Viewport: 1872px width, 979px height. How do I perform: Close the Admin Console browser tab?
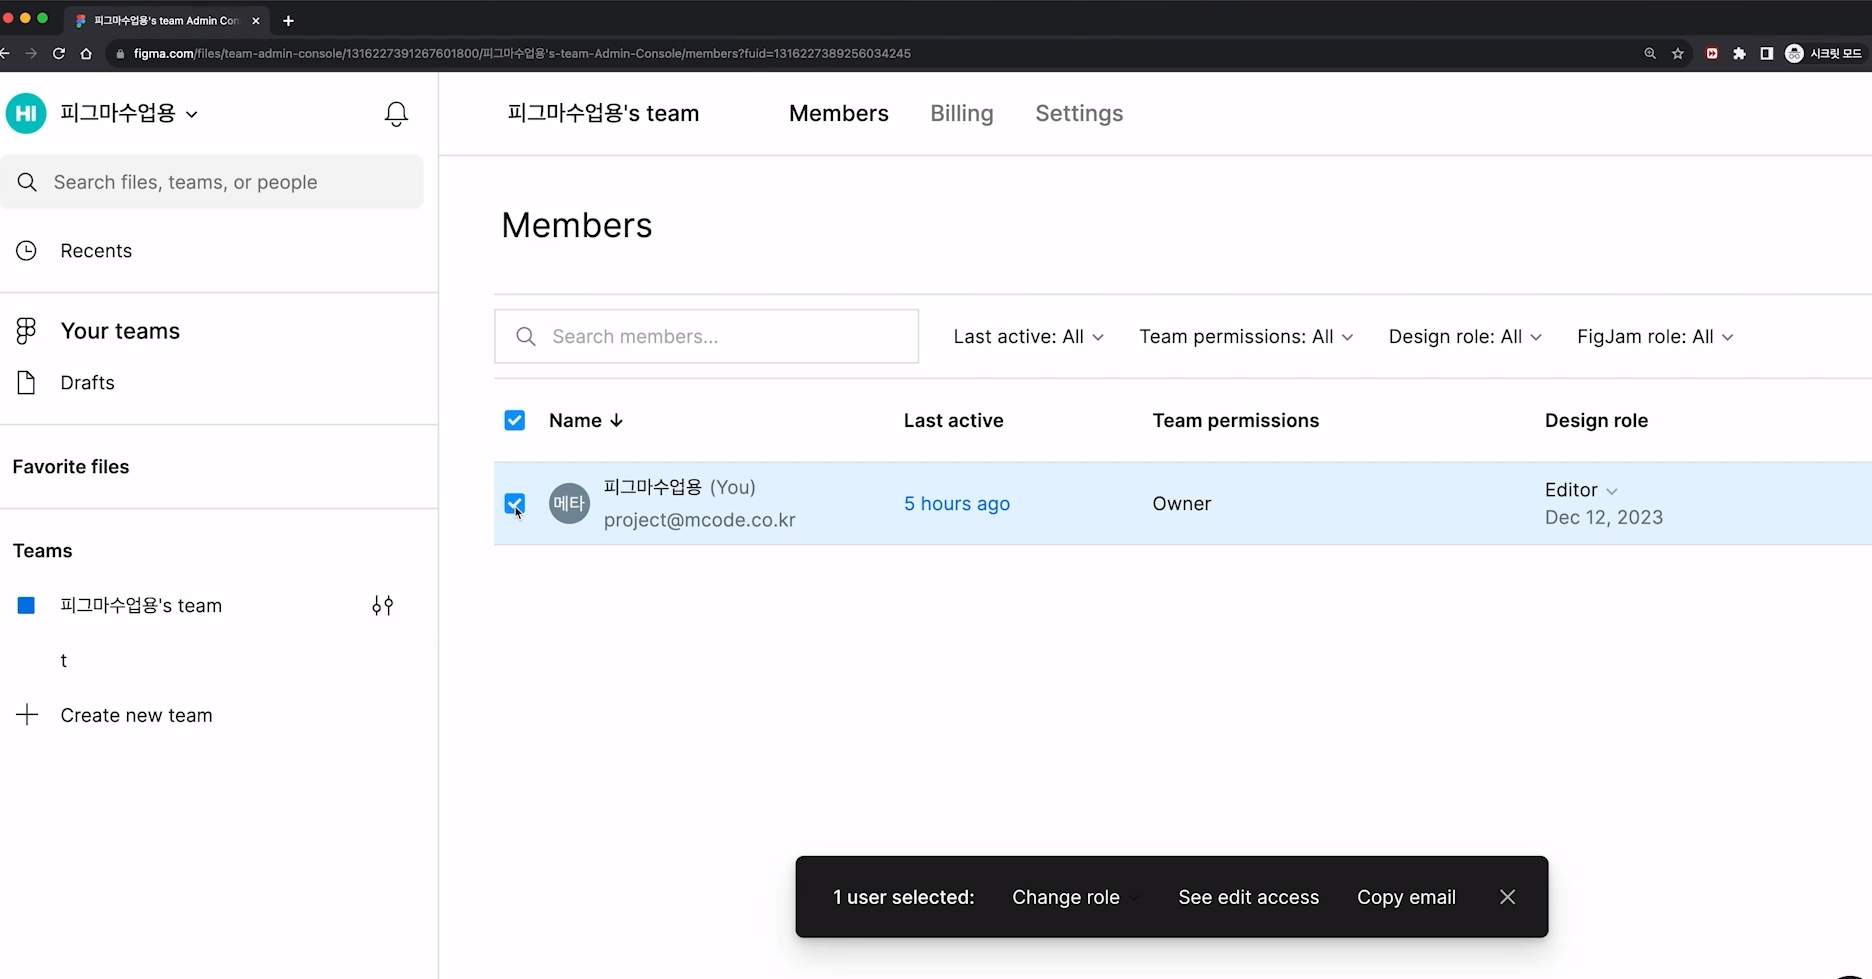tap(256, 20)
